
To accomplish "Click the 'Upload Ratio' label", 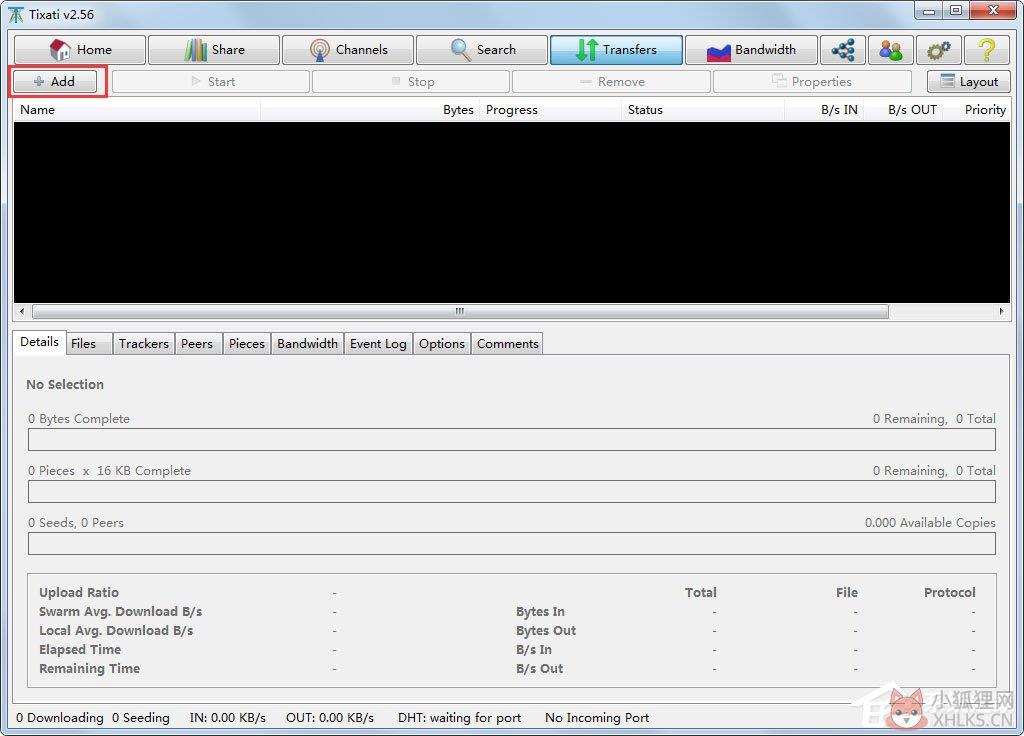I will [x=79, y=592].
